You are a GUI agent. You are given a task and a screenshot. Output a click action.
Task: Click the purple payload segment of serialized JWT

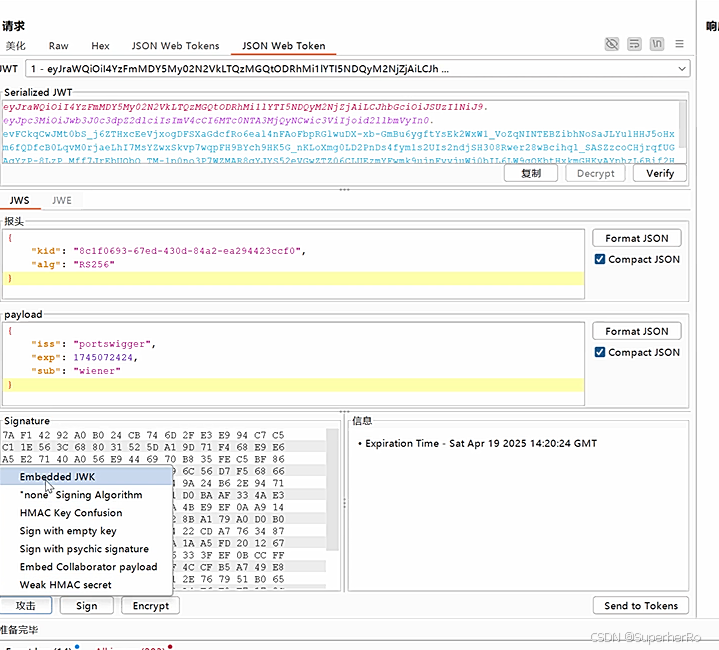218,121
